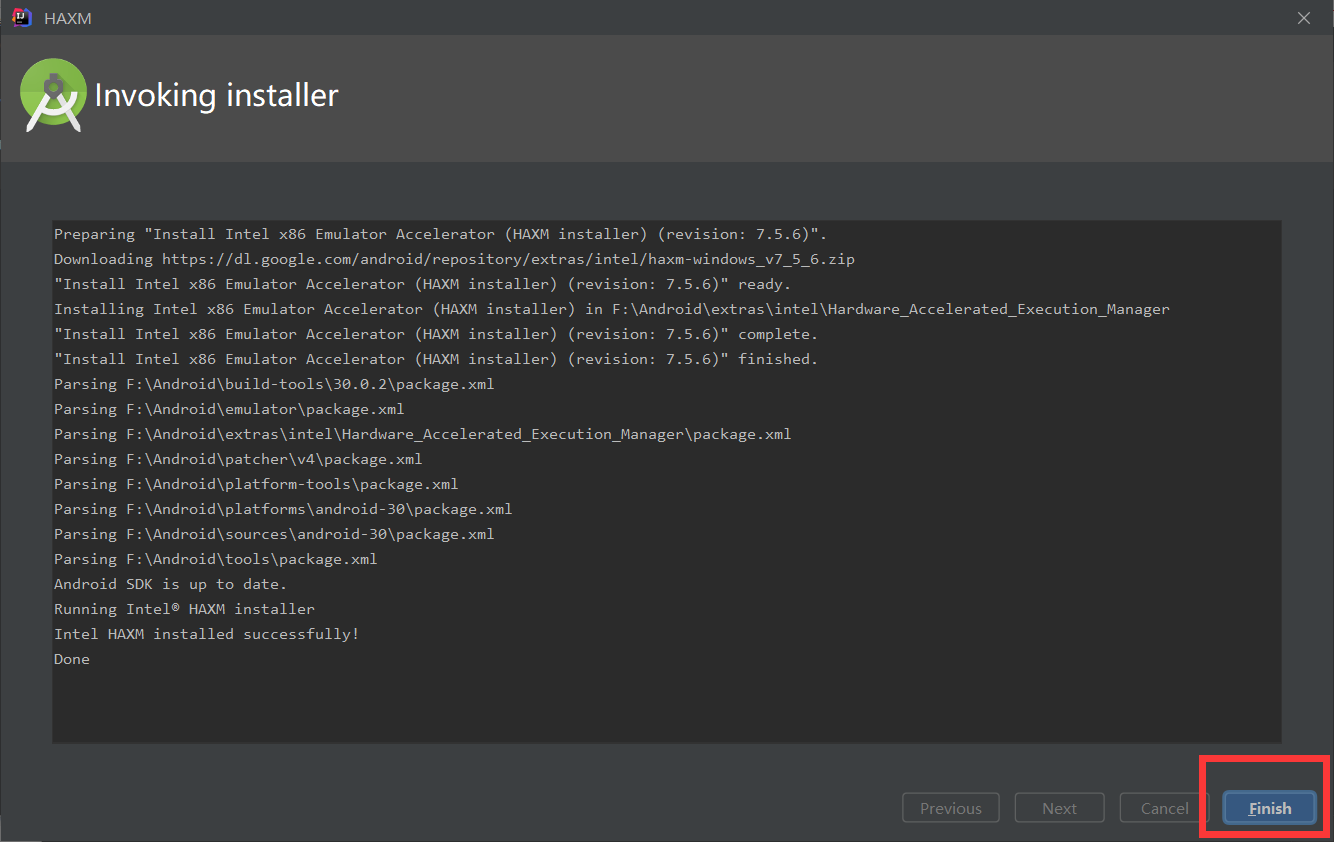Click the 'Android SDK is up to date.' line
This screenshot has height=842, width=1334.
click(171, 584)
